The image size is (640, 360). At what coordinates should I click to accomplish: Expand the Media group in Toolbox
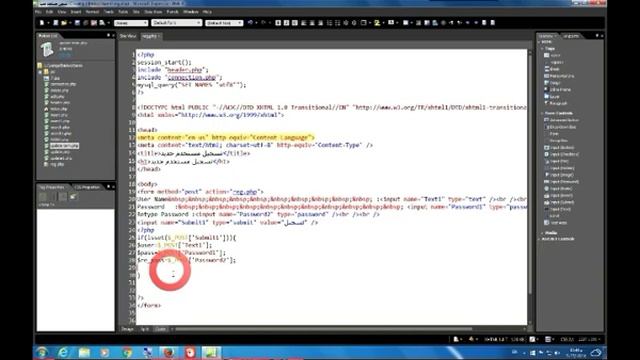(x=542, y=233)
